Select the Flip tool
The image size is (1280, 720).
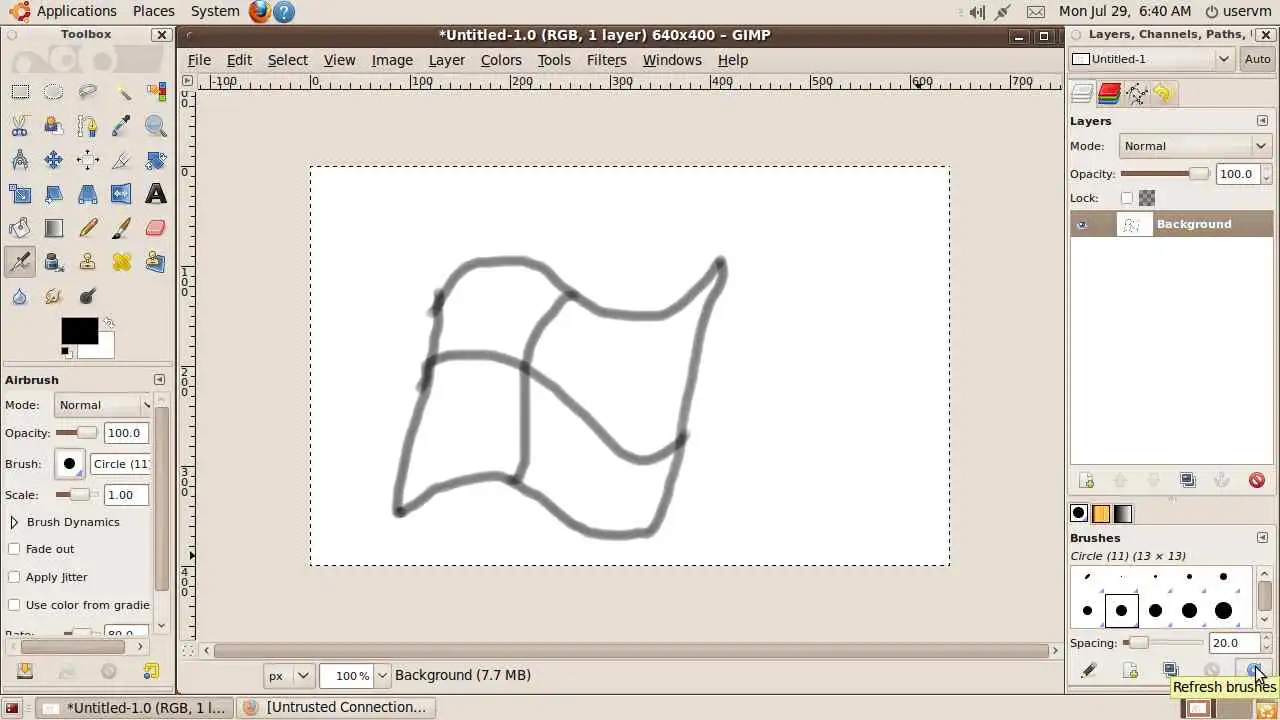tap(122, 194)
